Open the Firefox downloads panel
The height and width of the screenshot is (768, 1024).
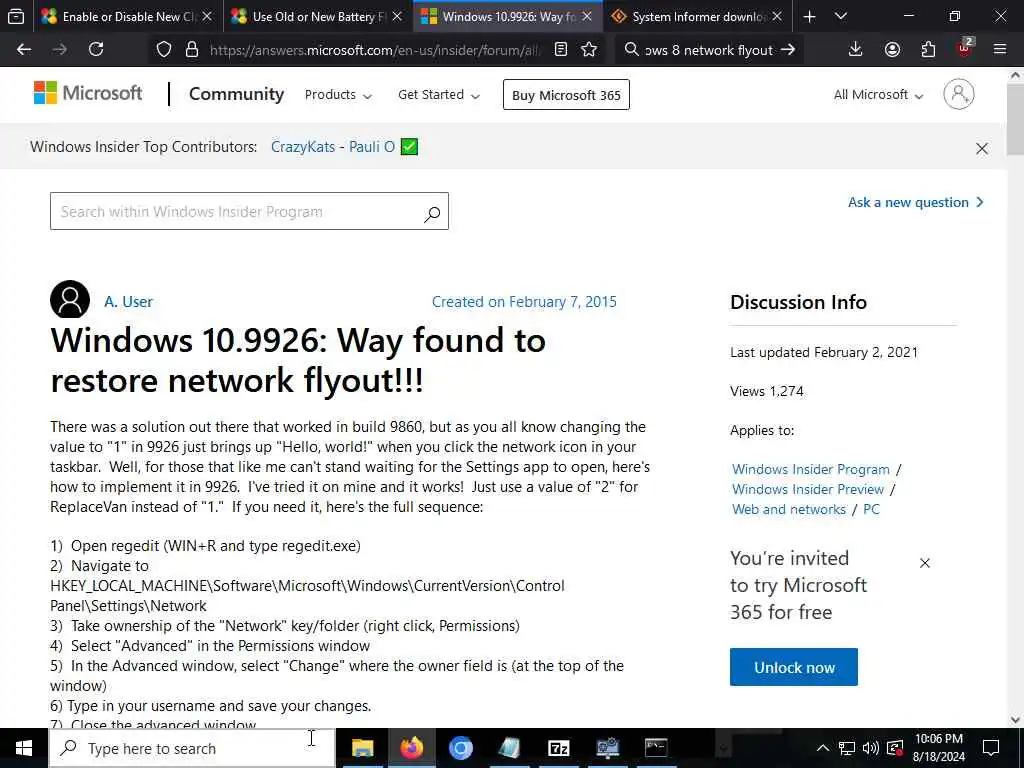[856, 50]
